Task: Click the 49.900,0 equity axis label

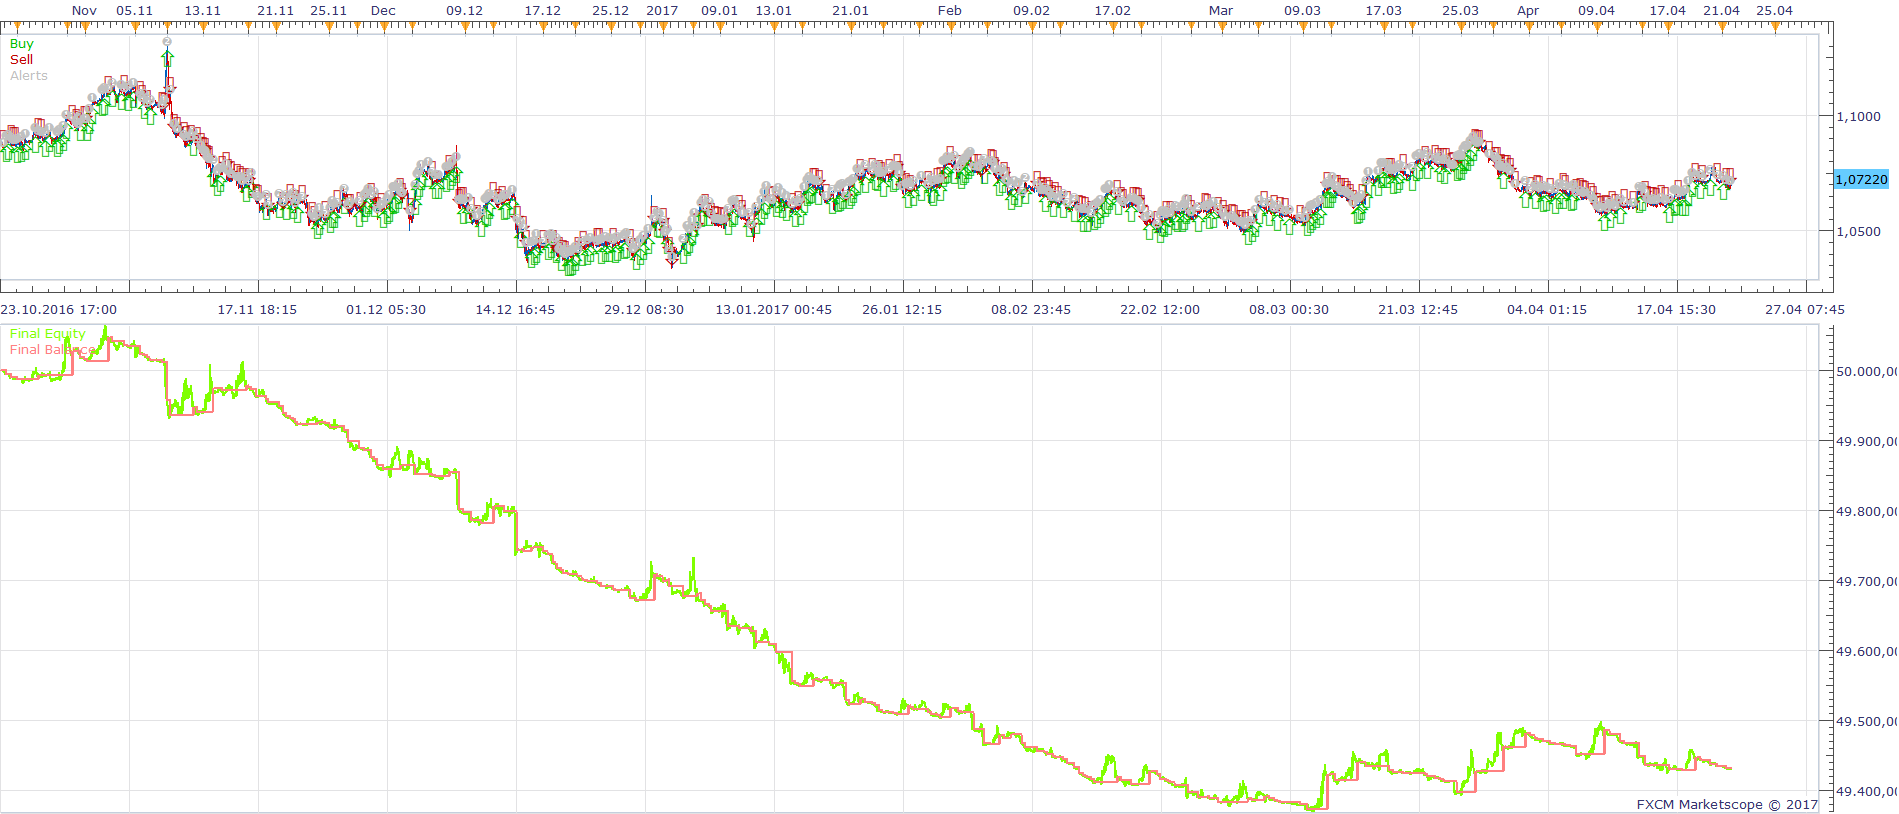Action: (x=1867, y=442)
